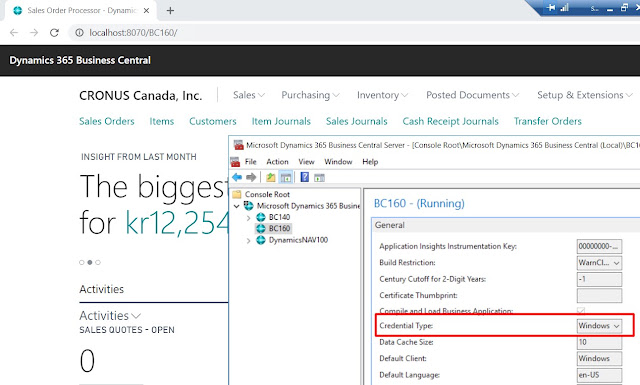Open the Sales Orders link

click(107, 121)
